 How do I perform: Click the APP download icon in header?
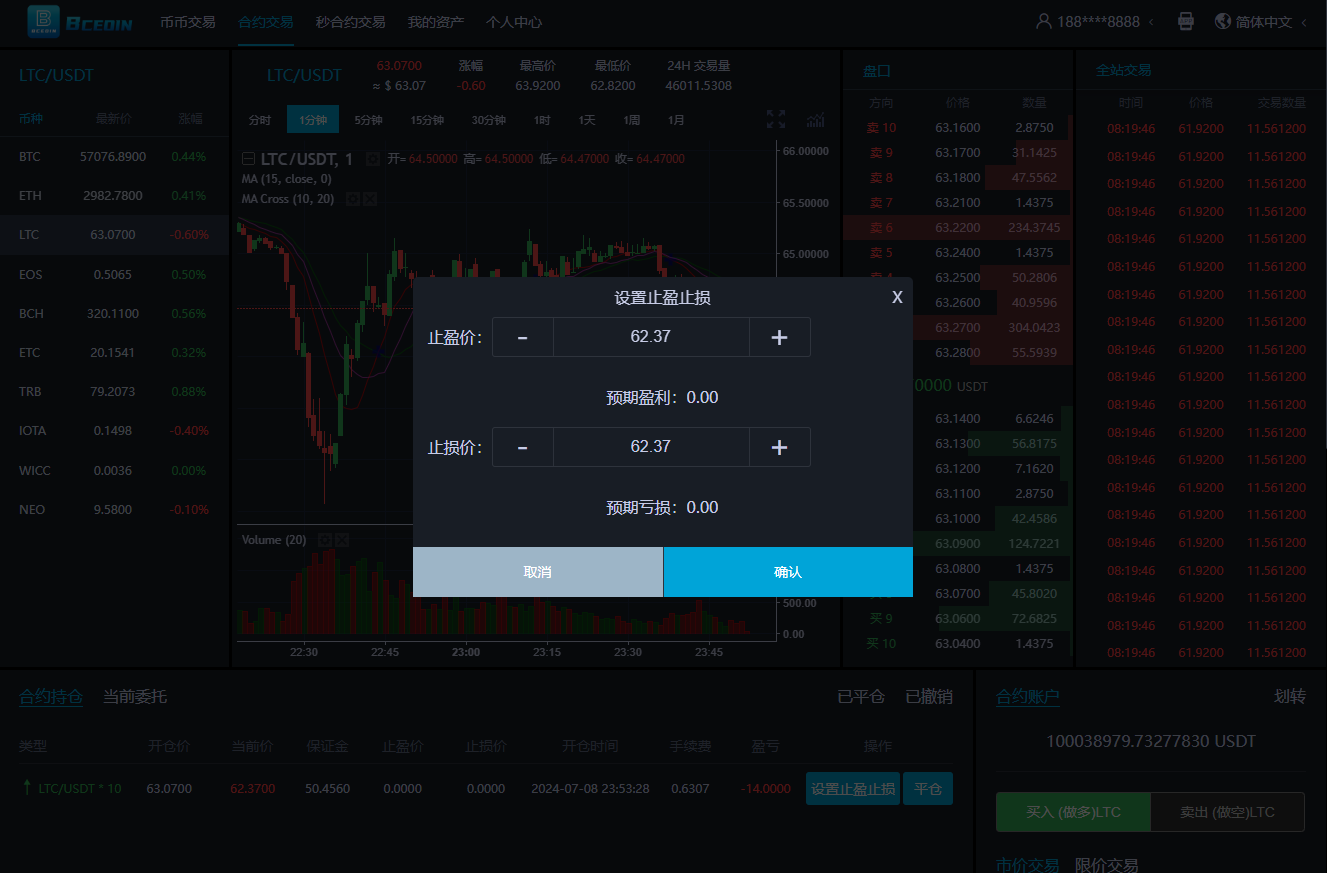click(1186, 21)
